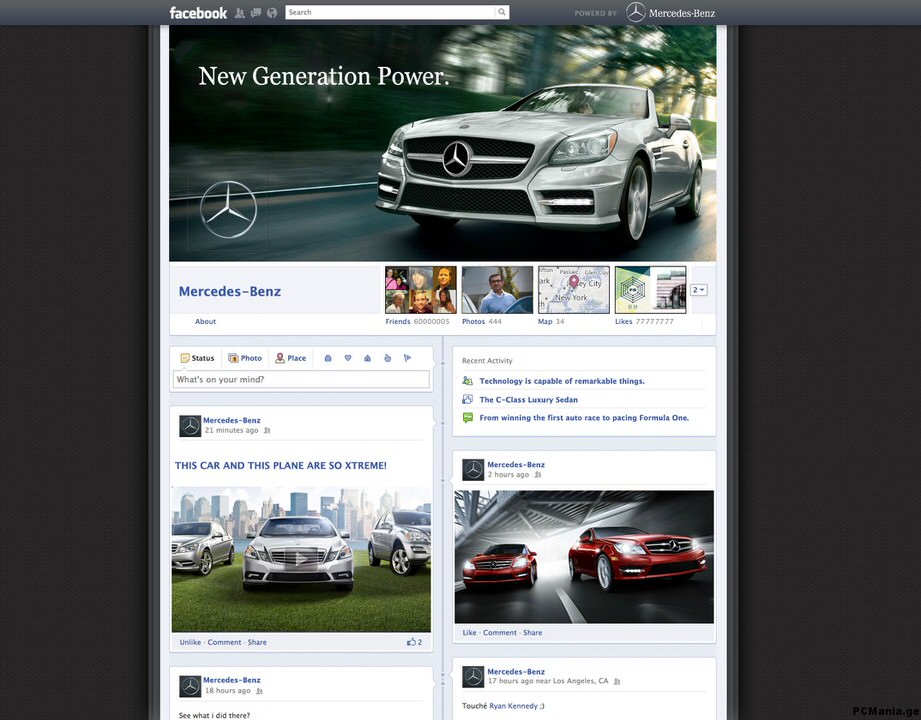Open the Friends thumbnail collage
Viewport: 921px width, 720px height.
(x=421, y=290)
